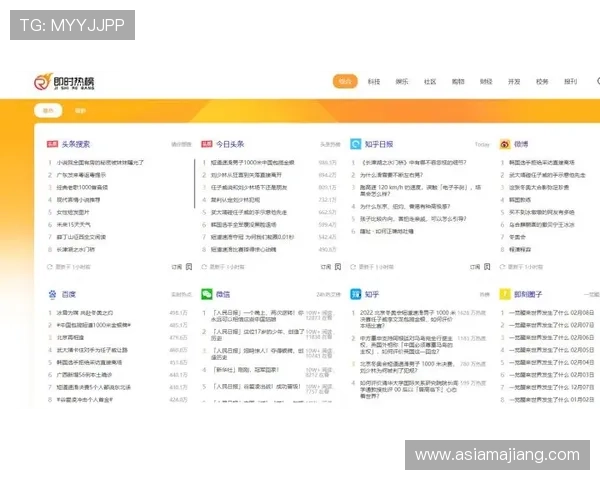
Task: Open the 知乎 card title
Action: pyautogui.click(x=372, y=294)
